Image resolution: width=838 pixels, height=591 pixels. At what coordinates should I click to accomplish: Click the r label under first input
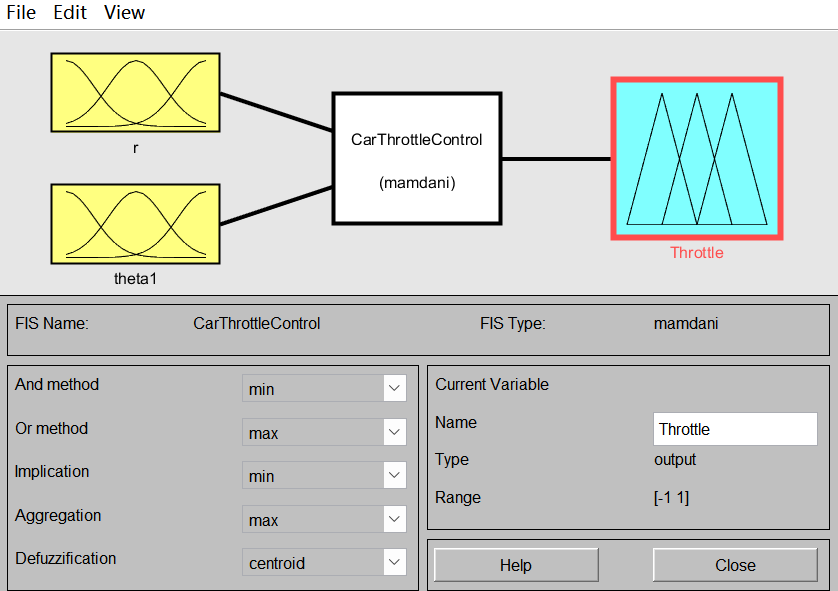pyautogui.click(x=135, y=148)
